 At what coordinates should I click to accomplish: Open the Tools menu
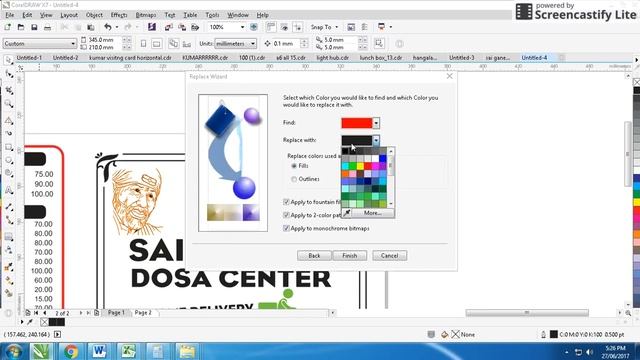click(x=212, y=15)
